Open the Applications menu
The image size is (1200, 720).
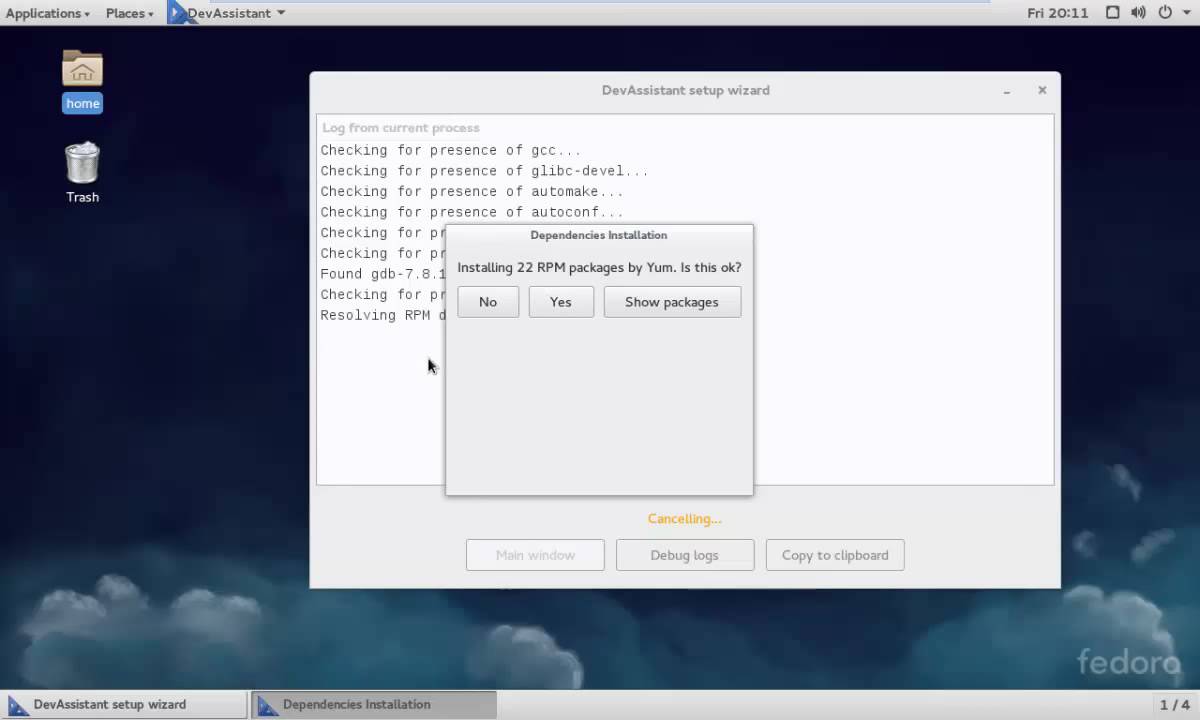point(47,13)
